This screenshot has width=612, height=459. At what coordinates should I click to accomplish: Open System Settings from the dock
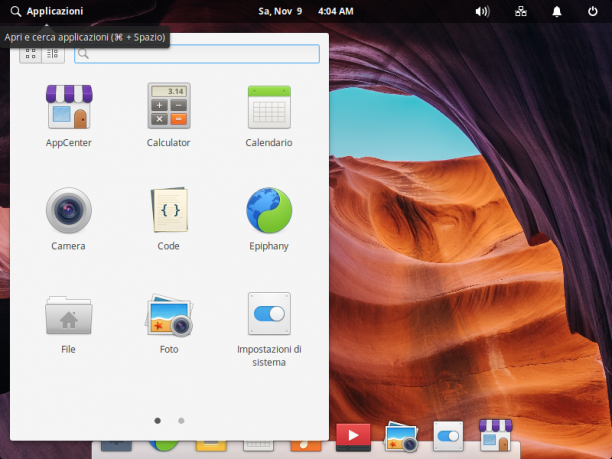tap(448, 436)
